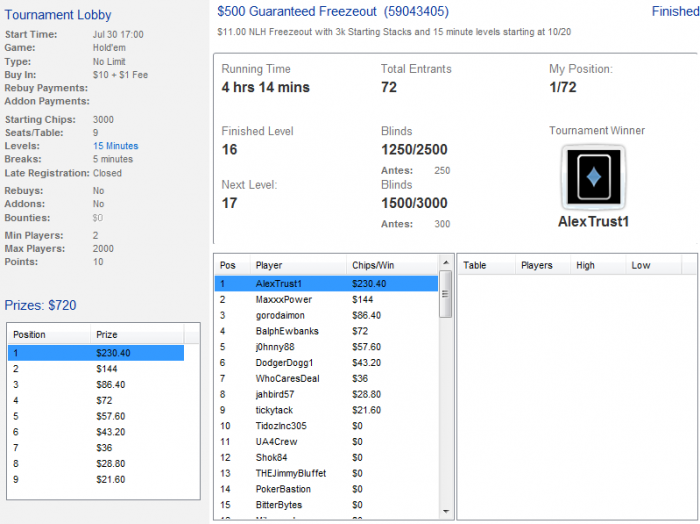The height and width of the screenshot is (524, 700).
Task: Select MaxxxPower in player list
Action: click(326, 299)
